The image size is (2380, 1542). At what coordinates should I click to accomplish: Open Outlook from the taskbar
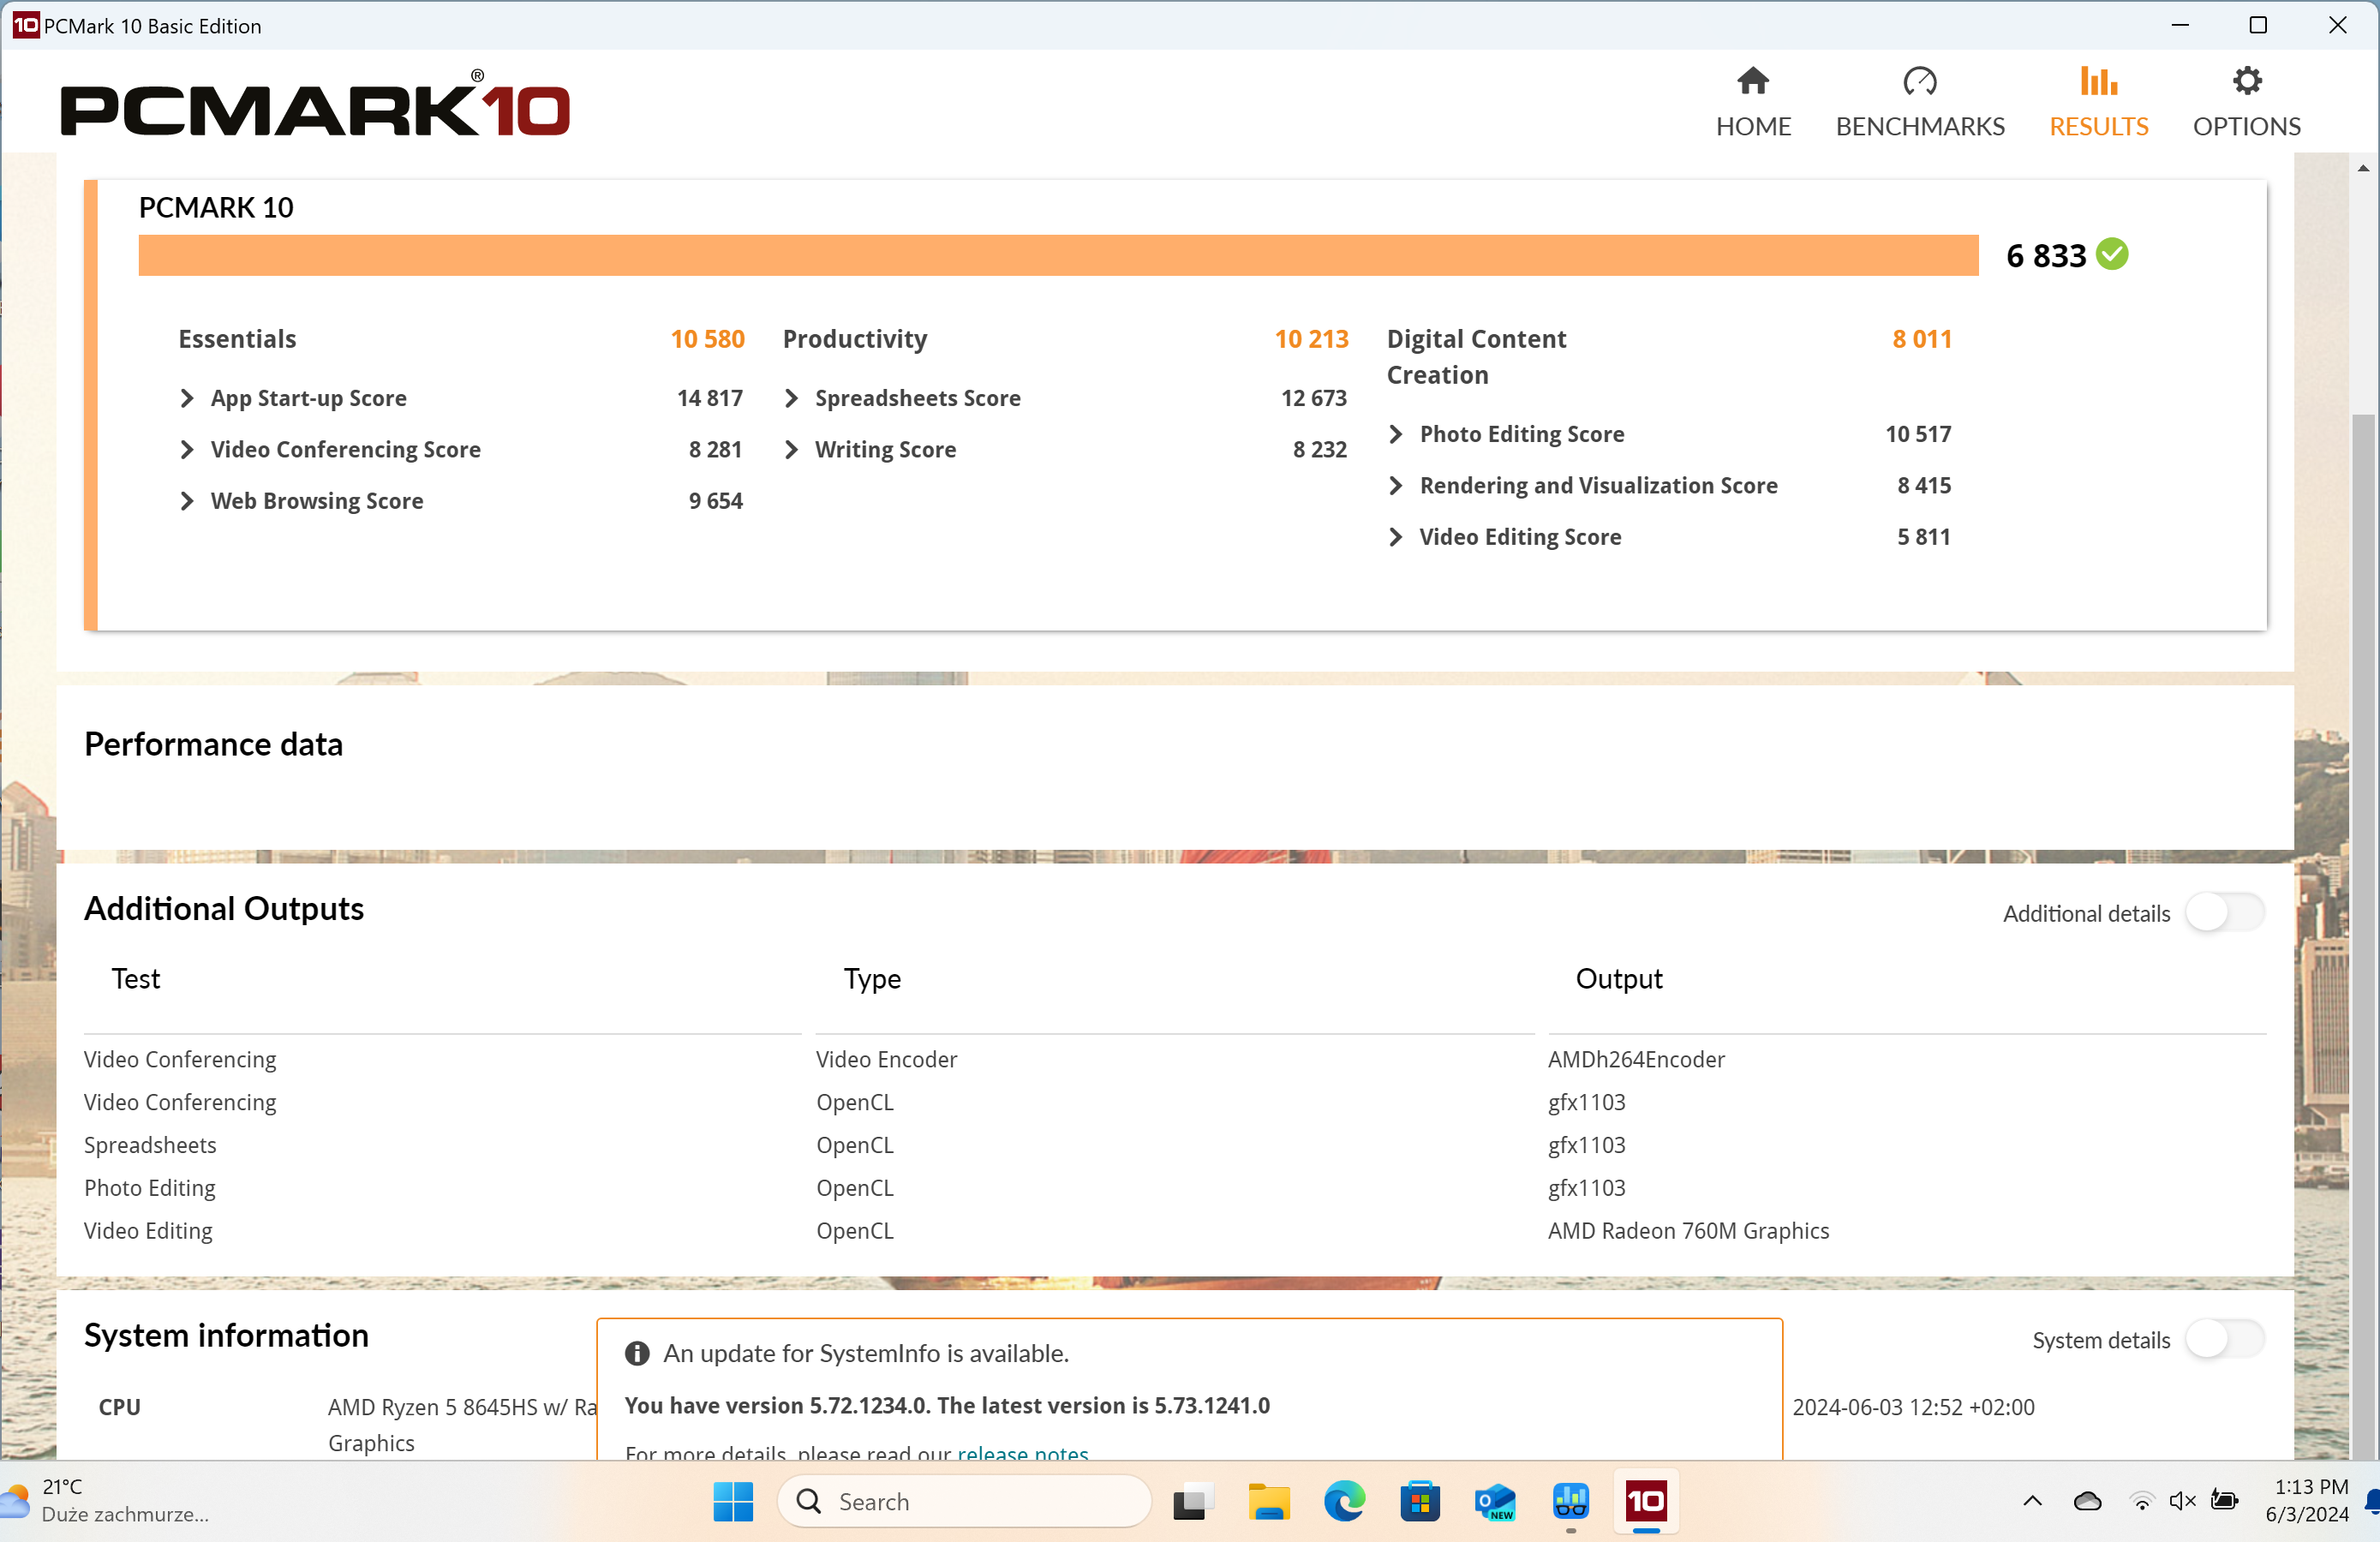click(x=1495, y=1501)
